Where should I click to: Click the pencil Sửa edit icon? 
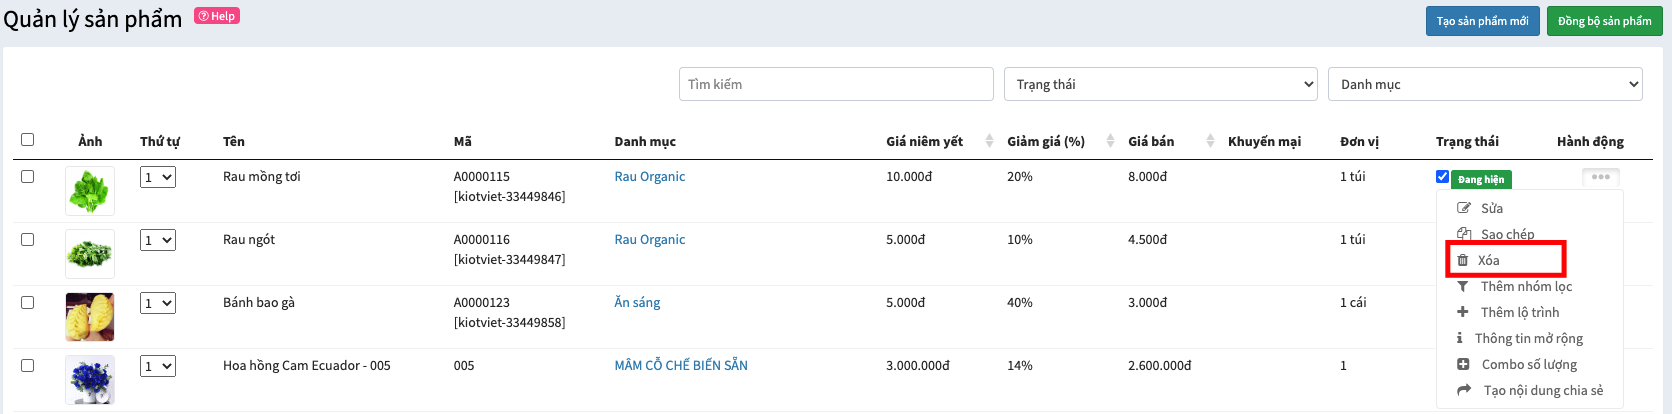(1464, 208)
